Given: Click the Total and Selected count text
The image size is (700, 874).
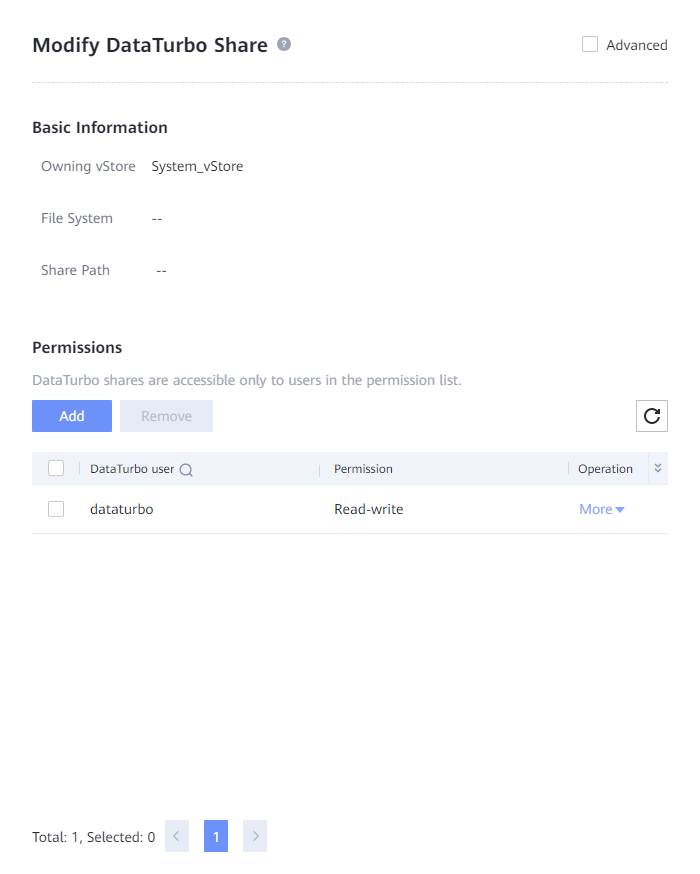Looking at the screenshot, I should point(93,837).
